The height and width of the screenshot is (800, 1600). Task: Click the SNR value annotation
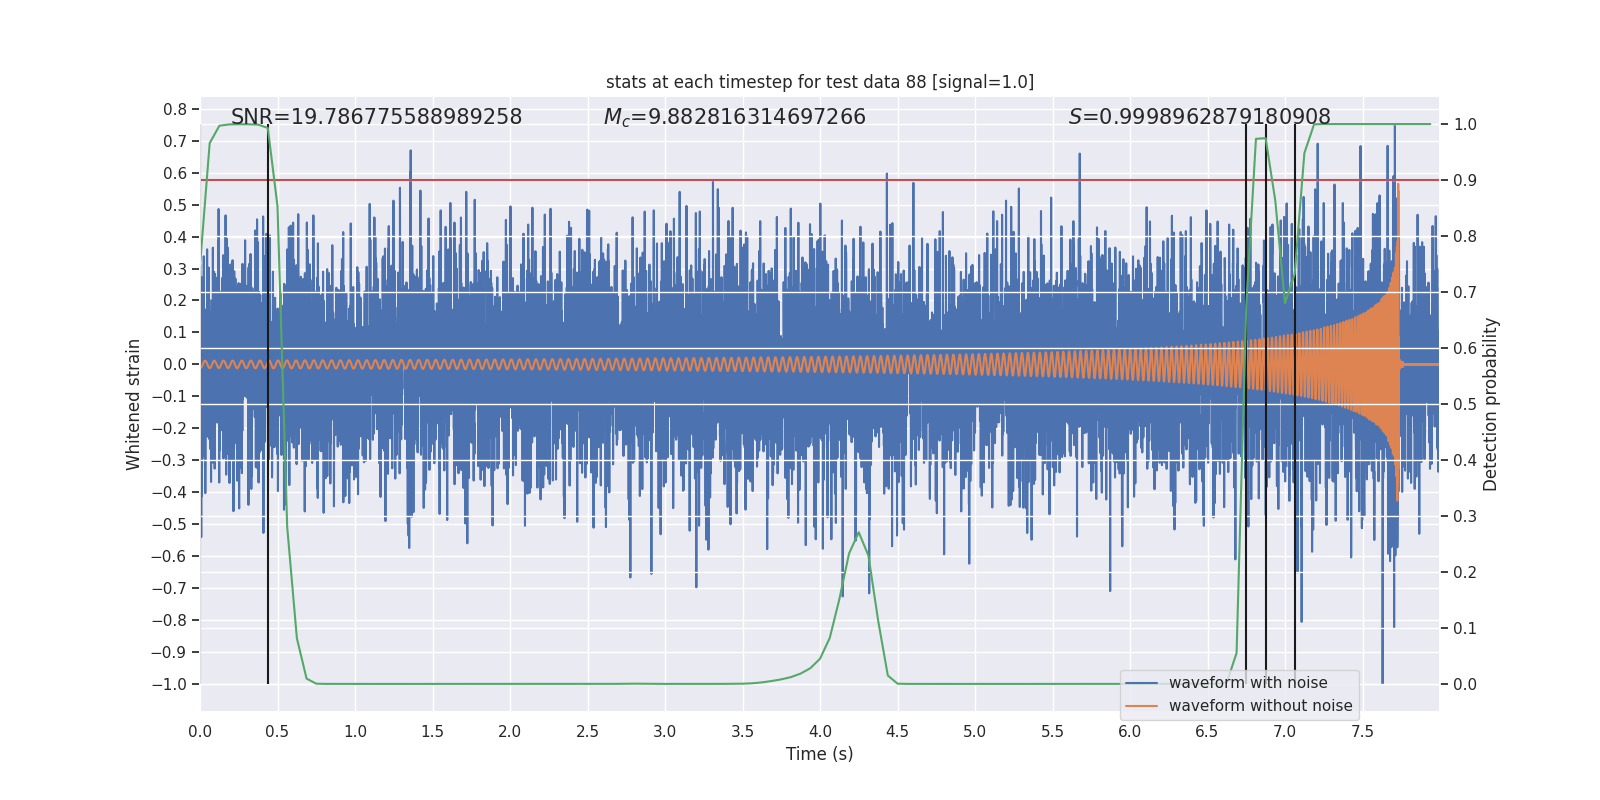click(x=376, y=117)
